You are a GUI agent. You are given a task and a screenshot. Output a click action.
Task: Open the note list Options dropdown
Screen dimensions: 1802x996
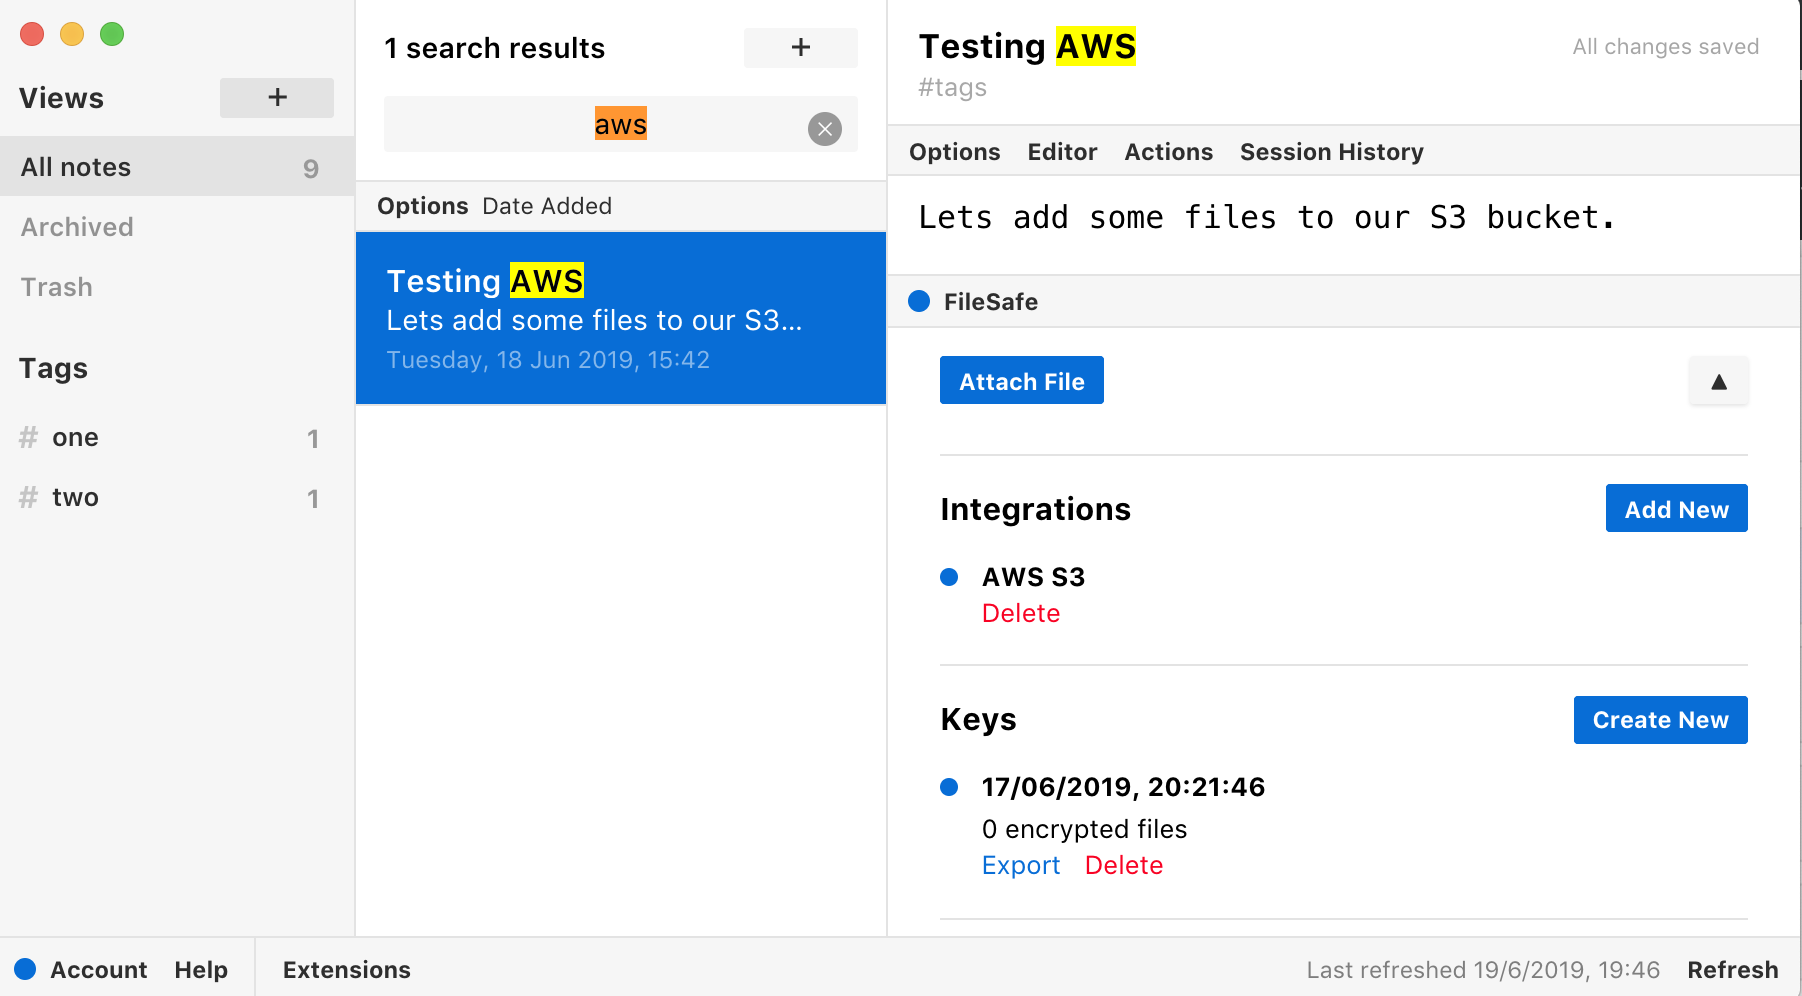(422, 206)
